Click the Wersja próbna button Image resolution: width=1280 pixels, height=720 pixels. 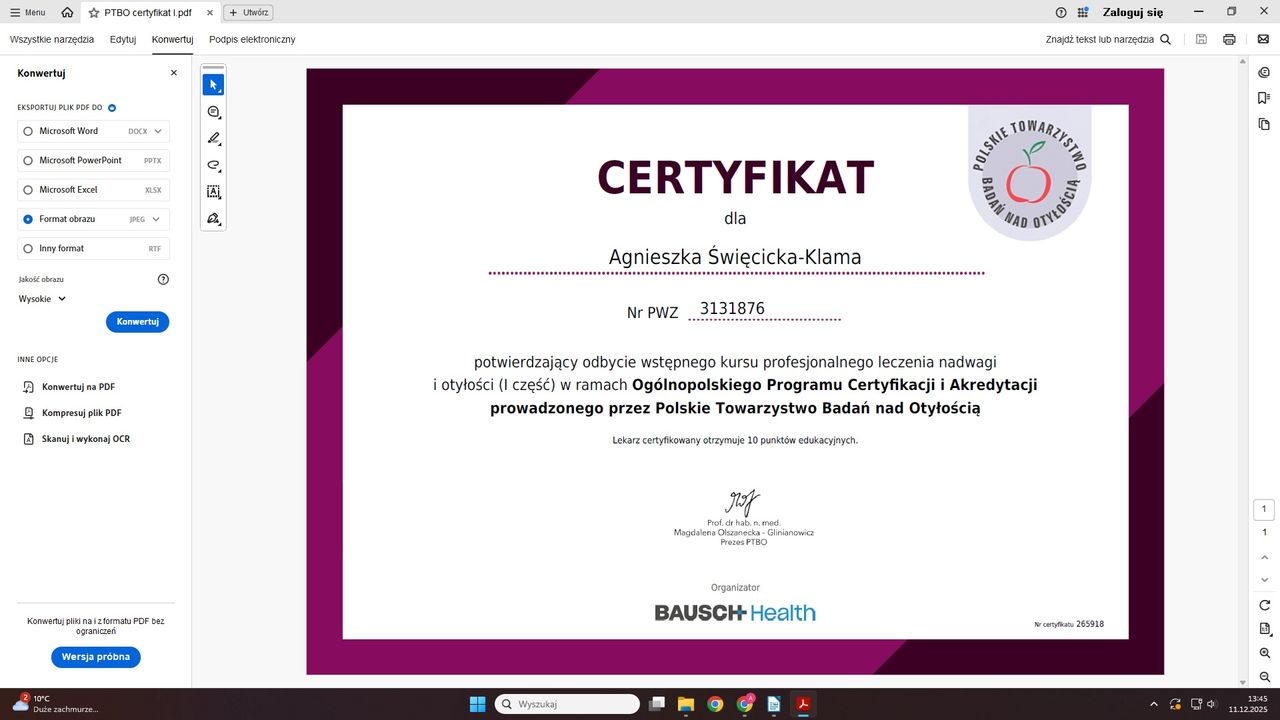click(x=96, y=657)
